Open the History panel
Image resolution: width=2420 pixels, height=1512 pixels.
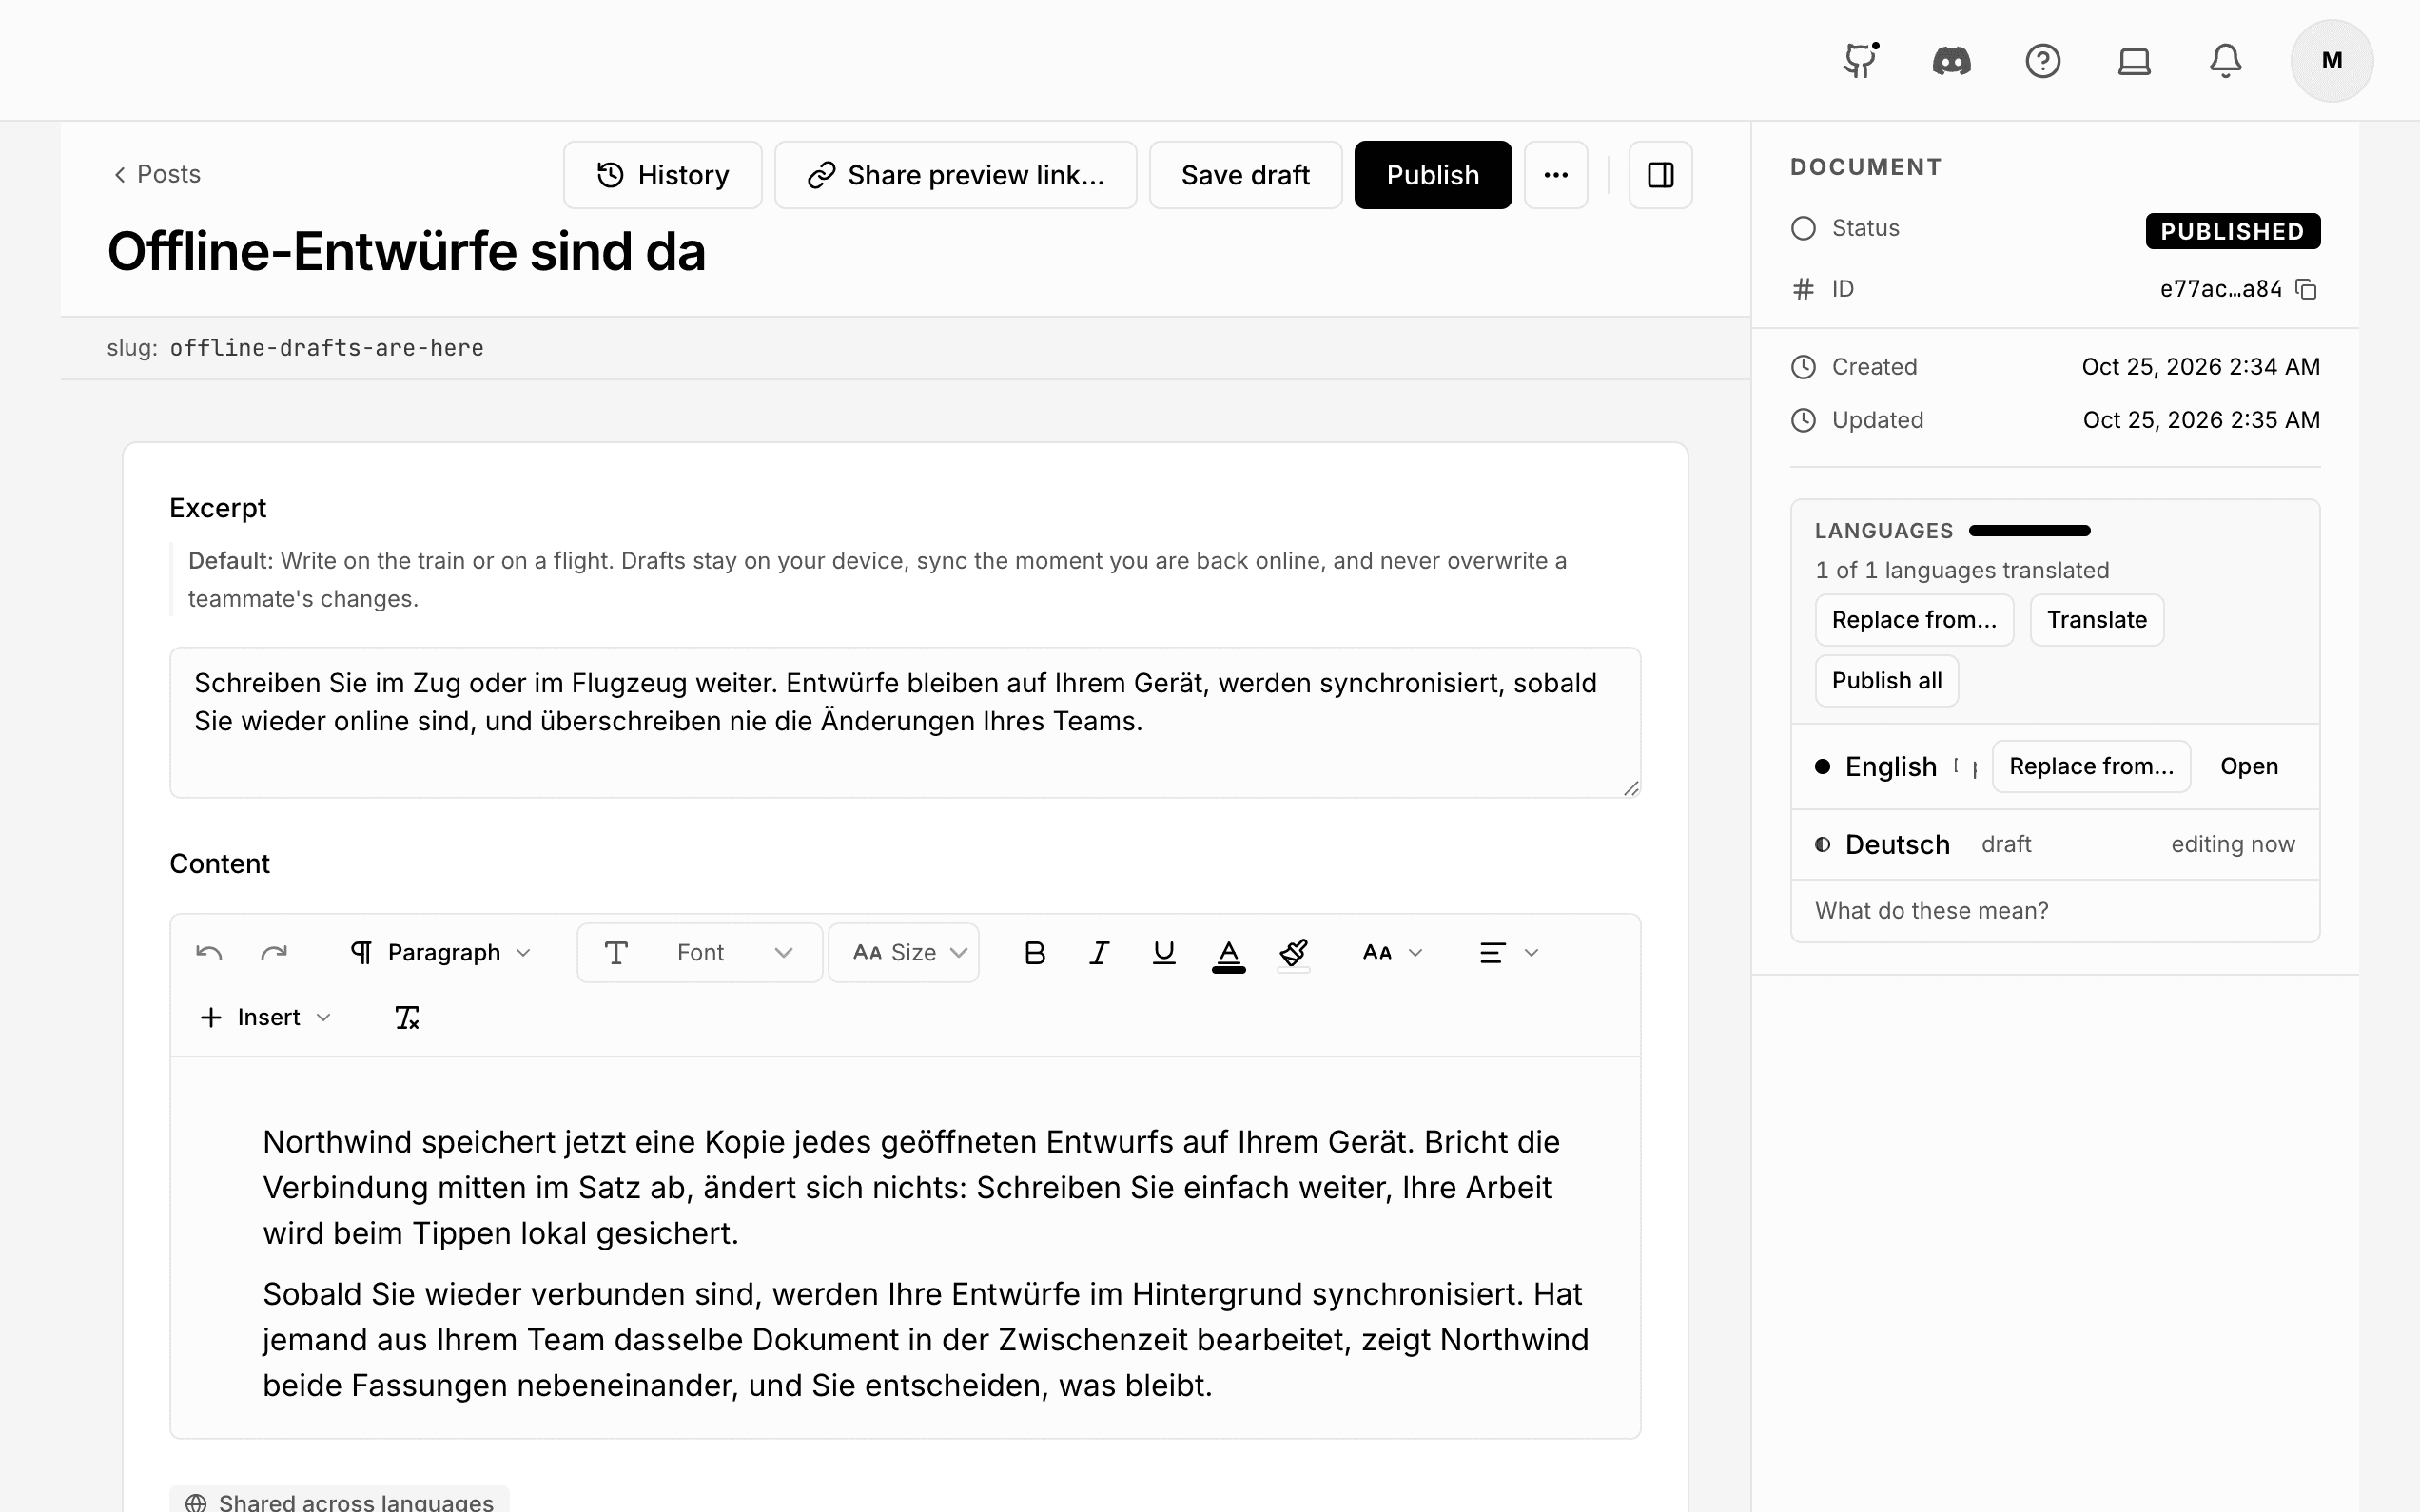pos(662,175)
